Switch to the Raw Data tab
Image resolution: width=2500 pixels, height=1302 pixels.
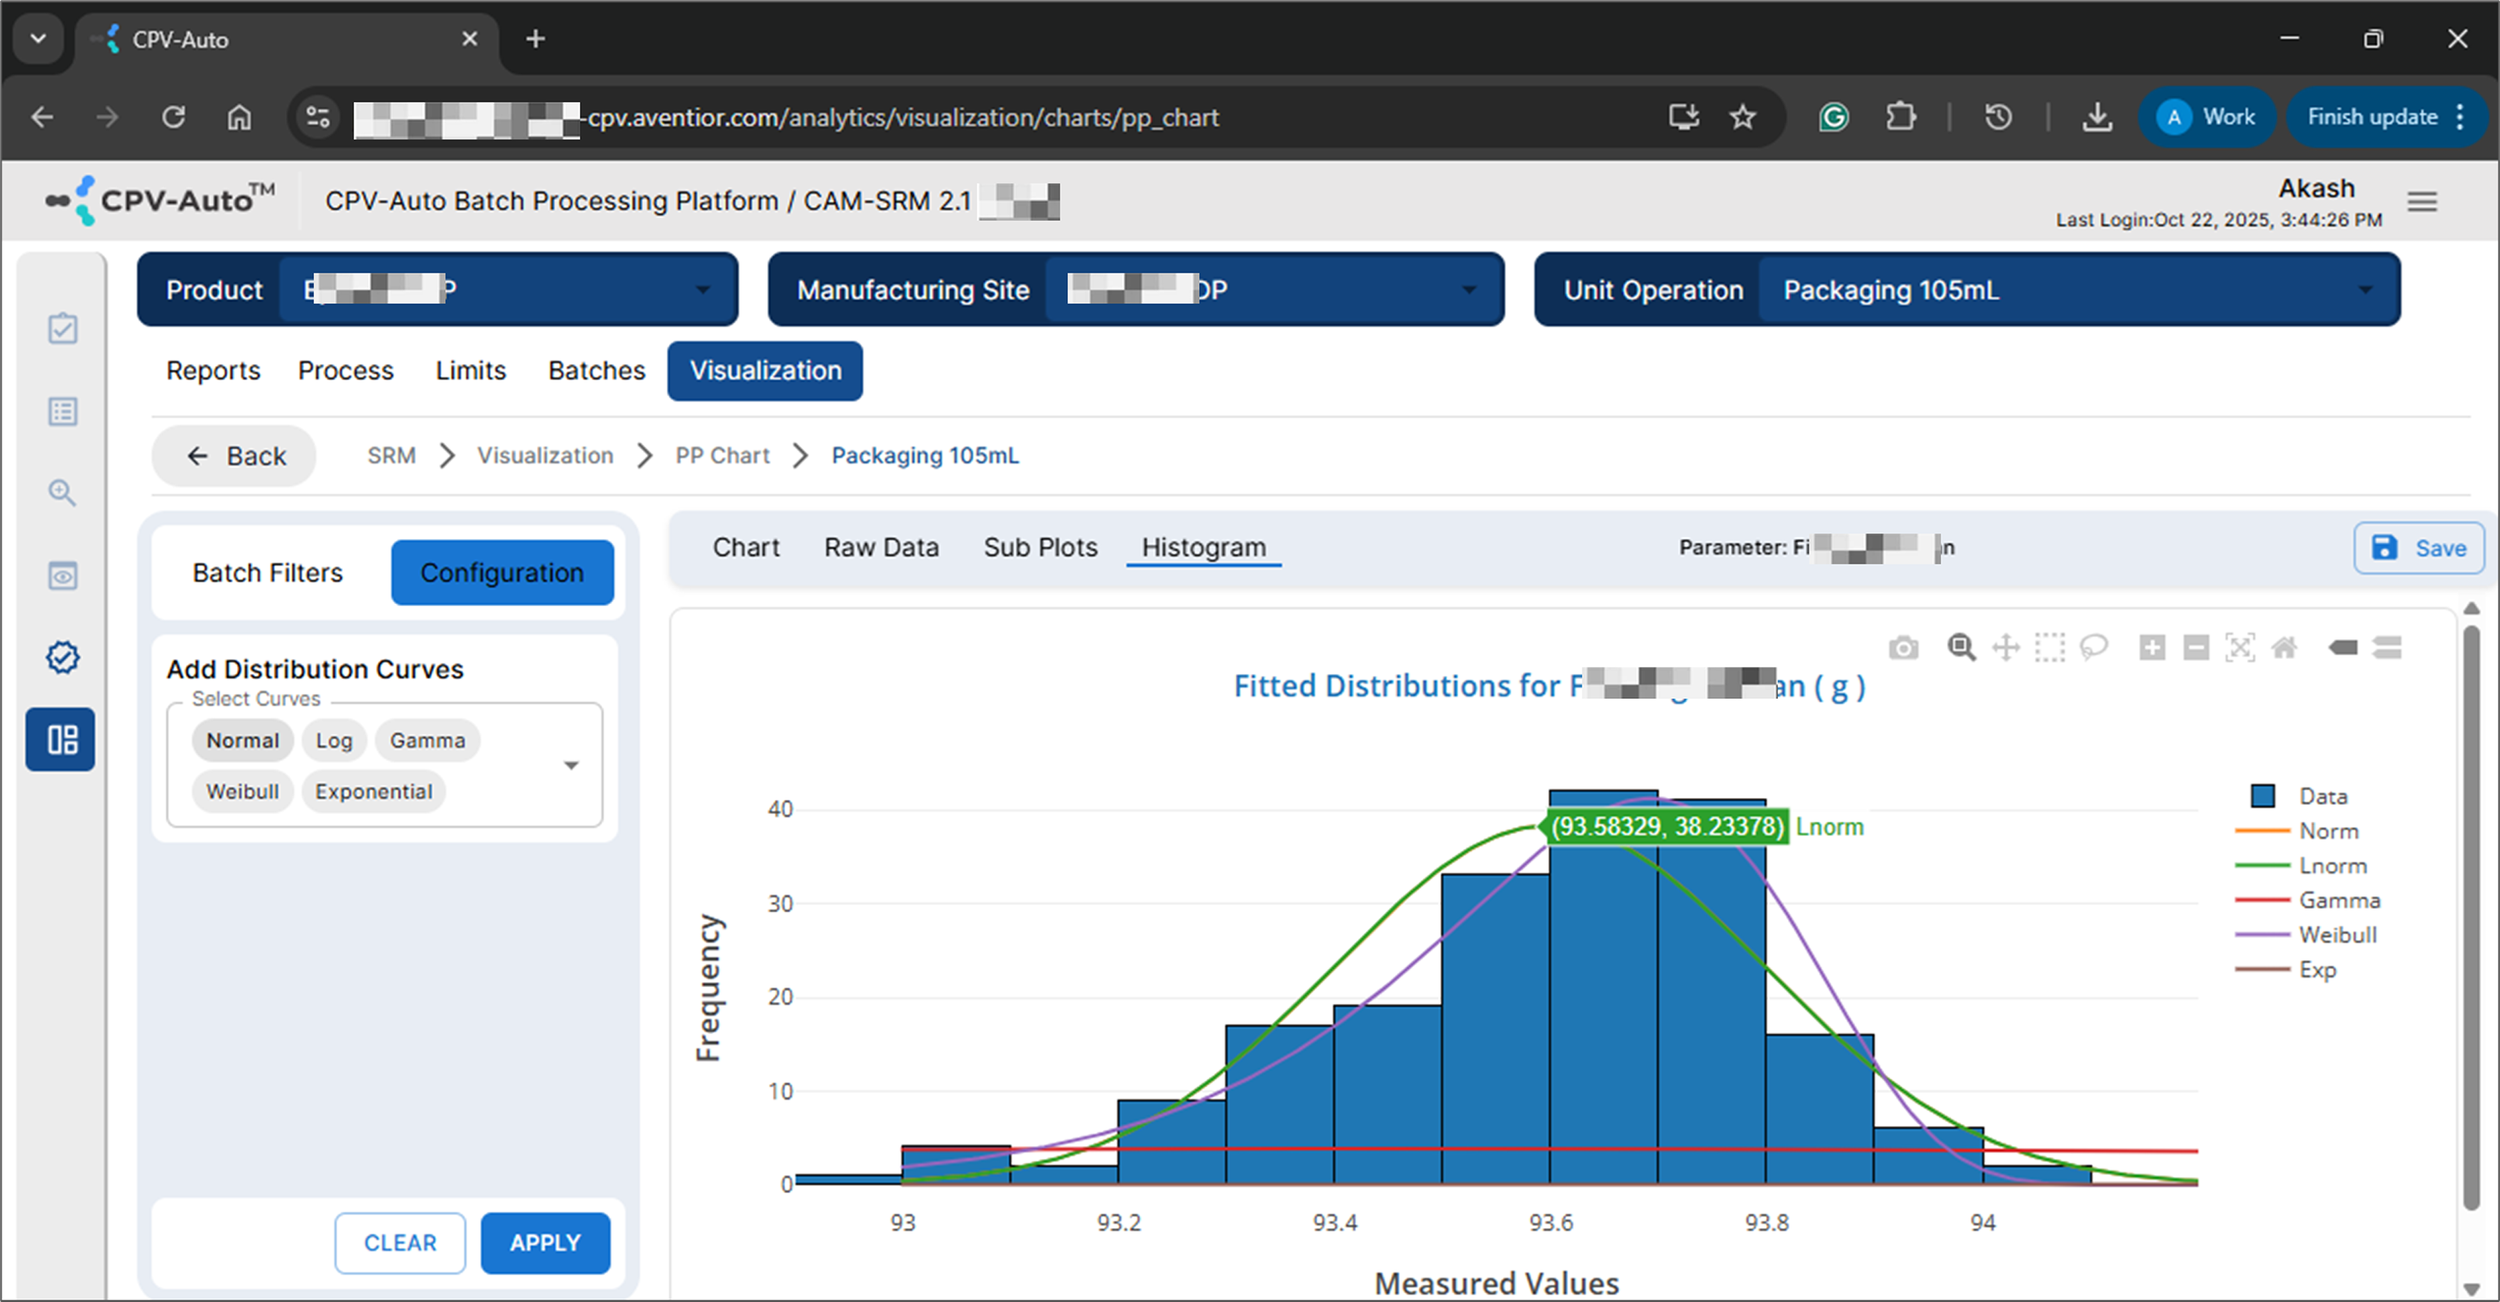click(x=880, y=547)
